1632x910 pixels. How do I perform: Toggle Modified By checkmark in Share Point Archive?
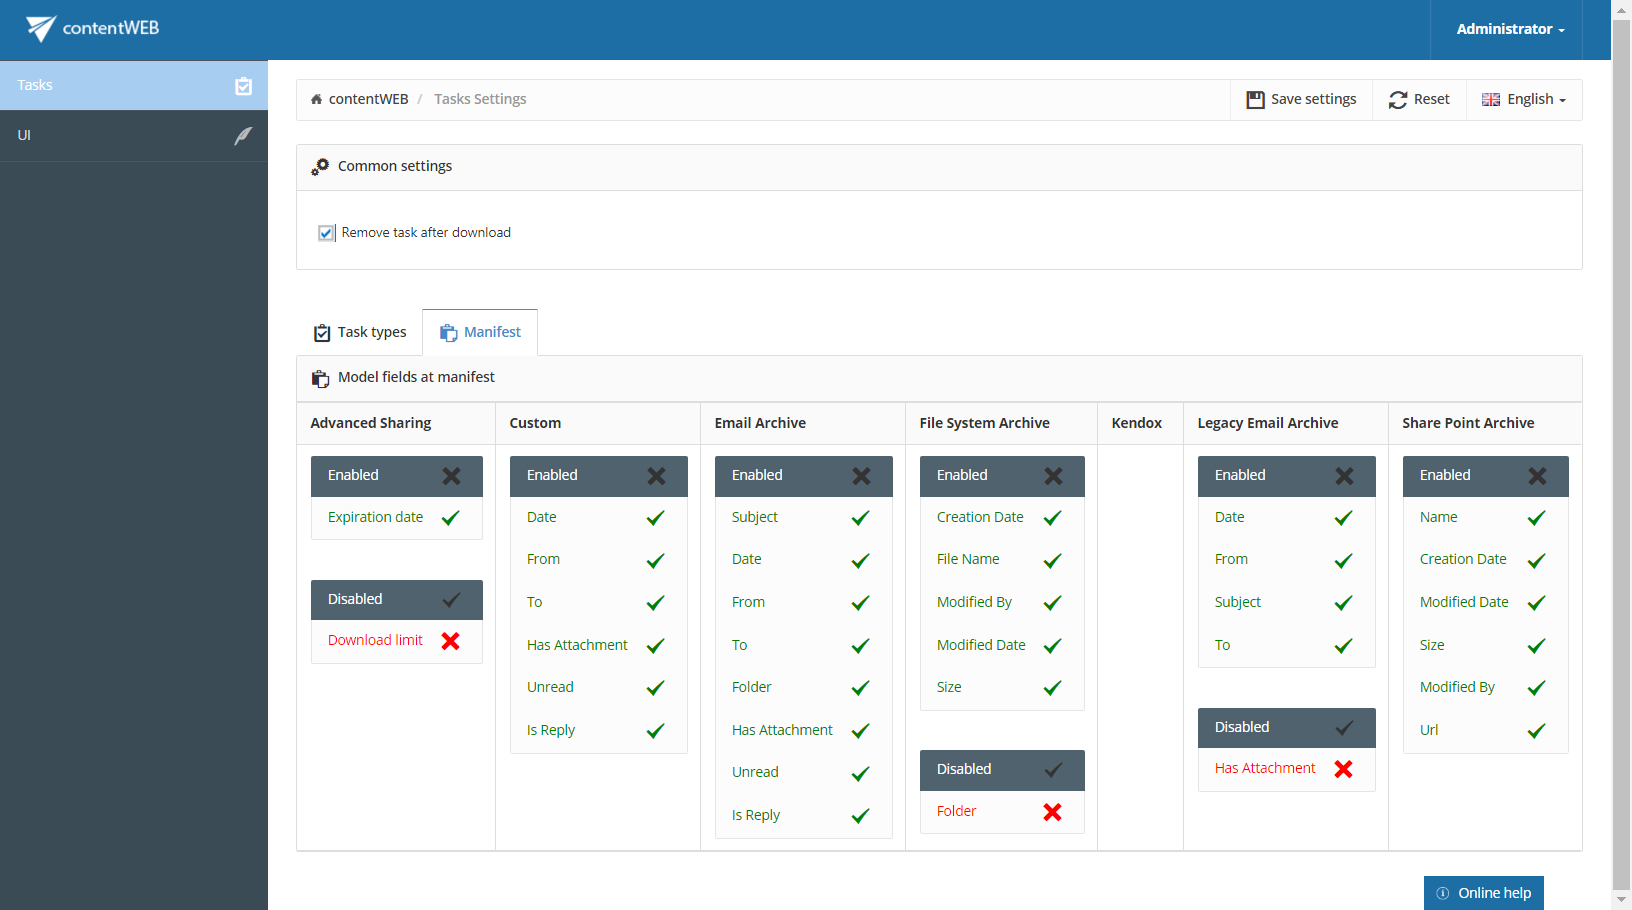click(x=1537, y=688)
